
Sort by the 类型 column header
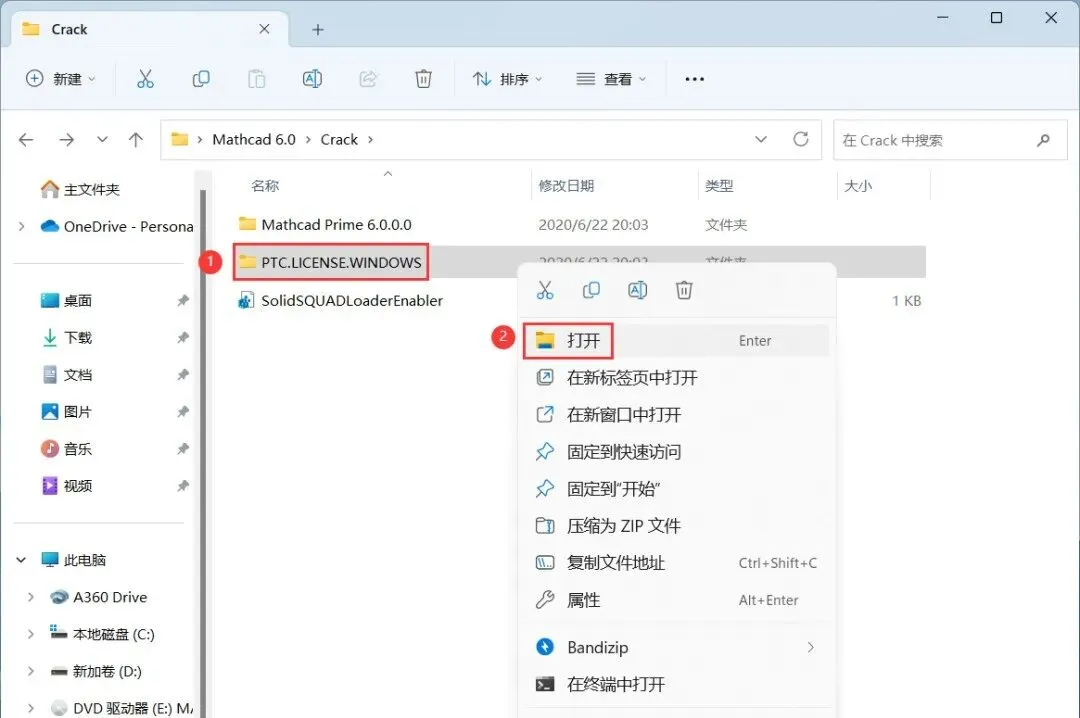click(719, 186)
